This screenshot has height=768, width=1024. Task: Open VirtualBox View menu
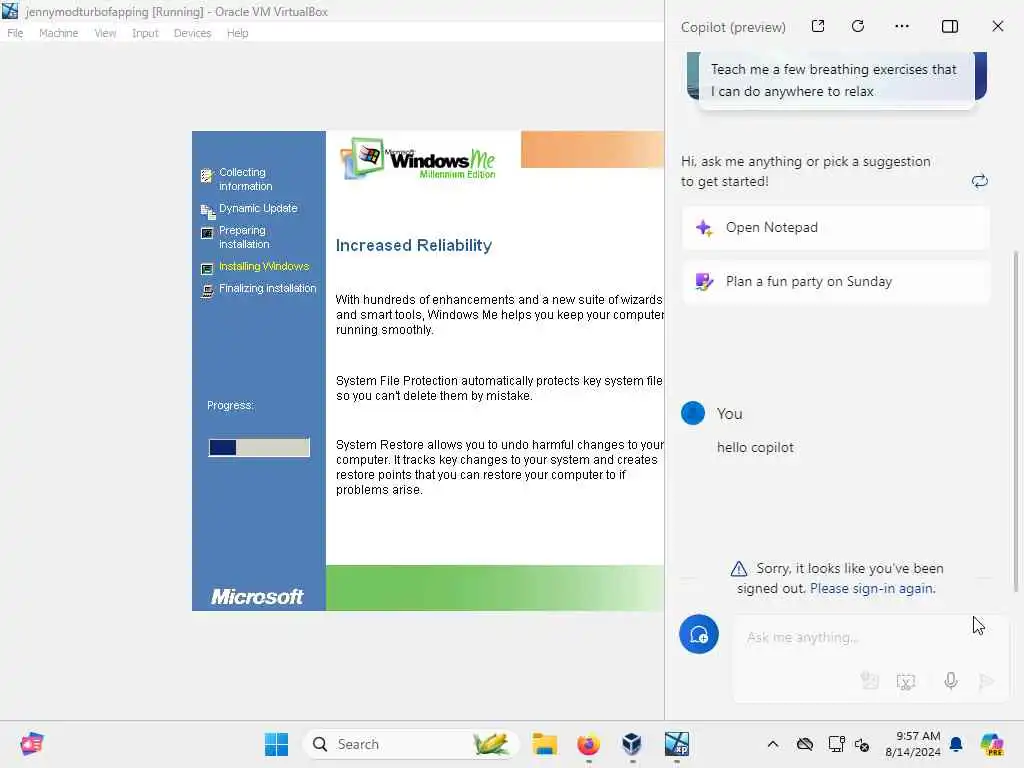pyautogui.click(x=105, y=33)
